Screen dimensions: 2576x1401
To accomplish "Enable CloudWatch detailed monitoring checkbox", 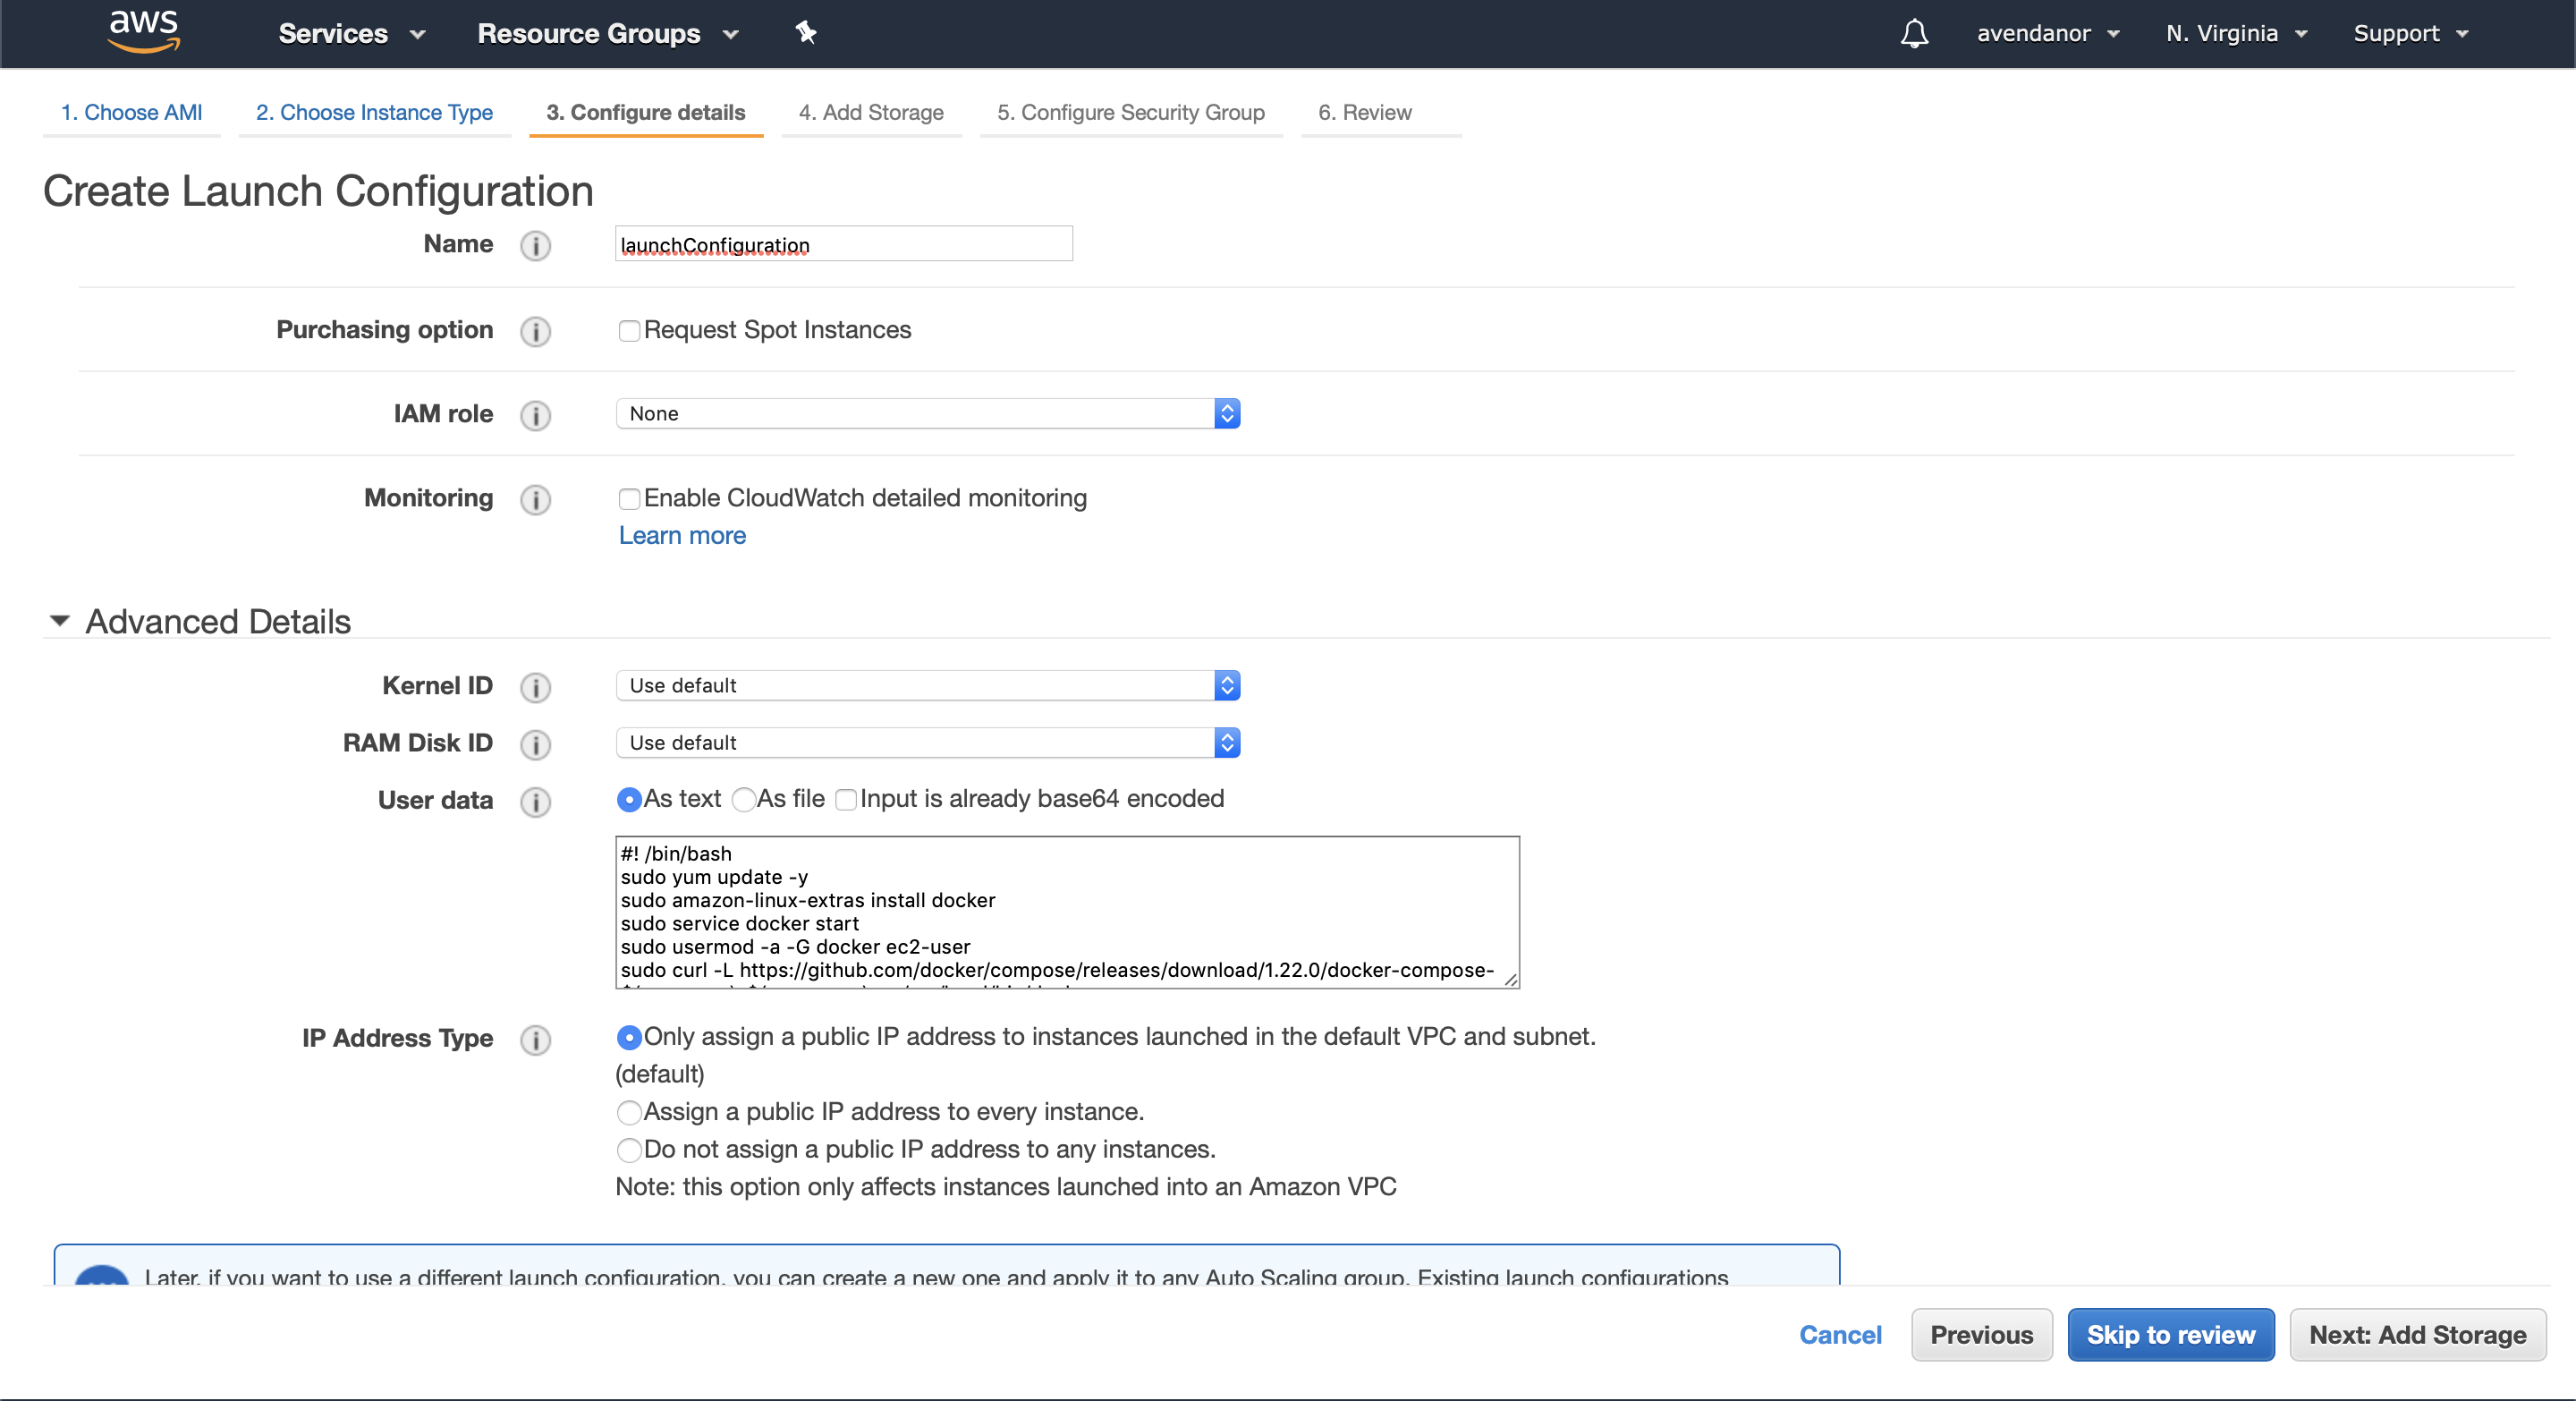I will [x=628, y=499].
